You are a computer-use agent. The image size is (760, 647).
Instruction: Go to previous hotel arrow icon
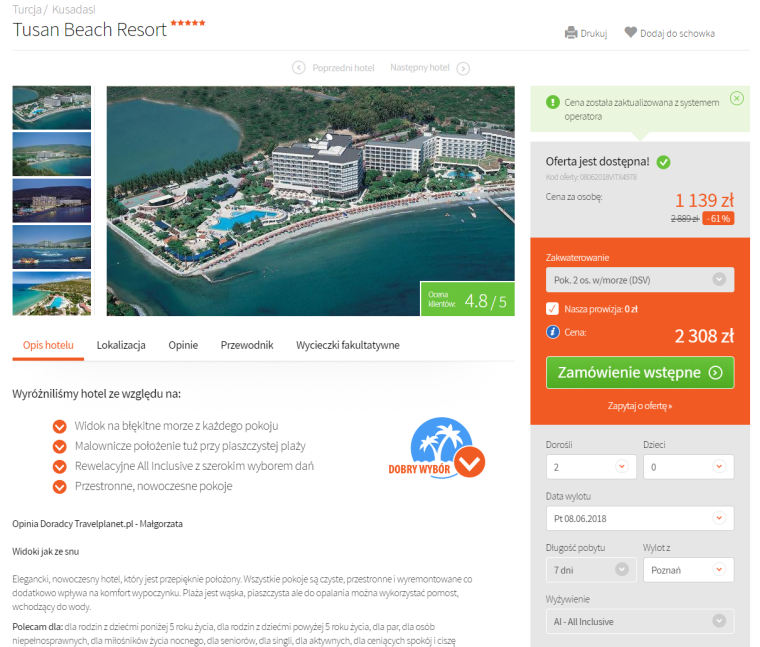pyautogui.click(x=299, y=67)
